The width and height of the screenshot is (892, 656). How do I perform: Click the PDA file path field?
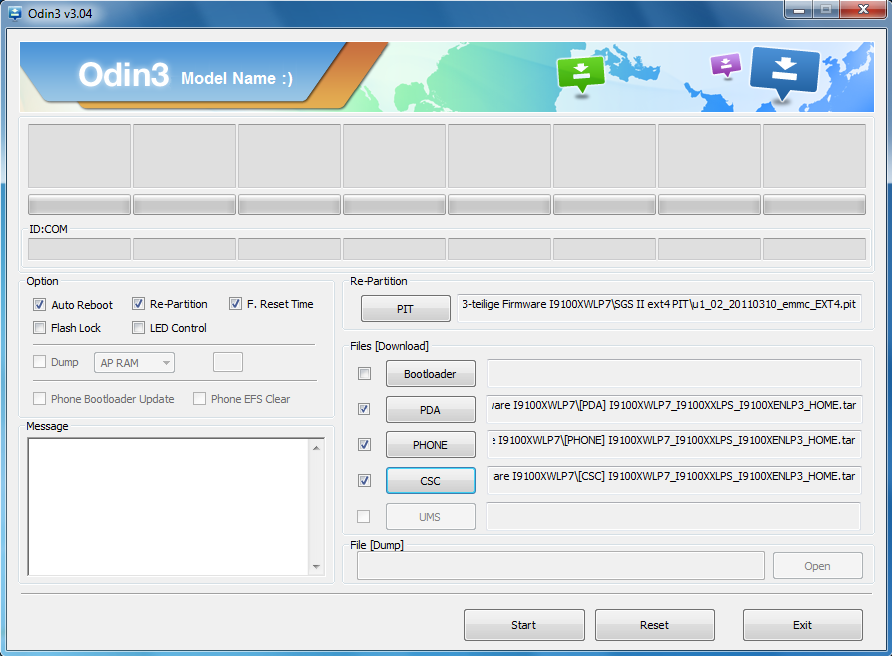[674, 409]
